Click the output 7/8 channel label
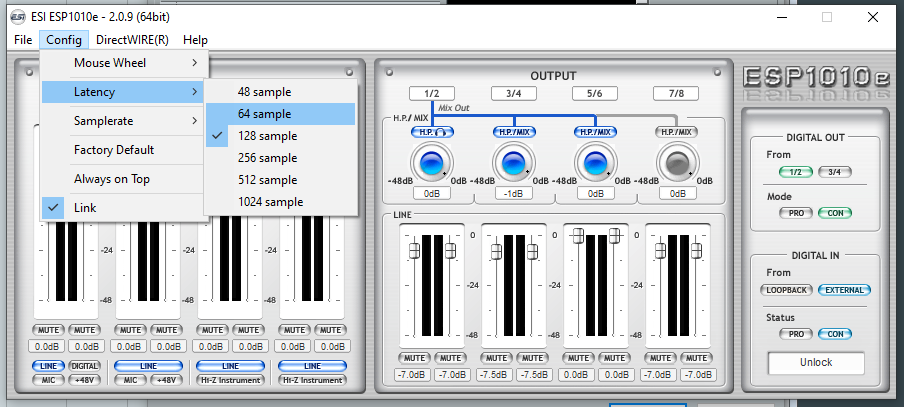 coord(676,93)
